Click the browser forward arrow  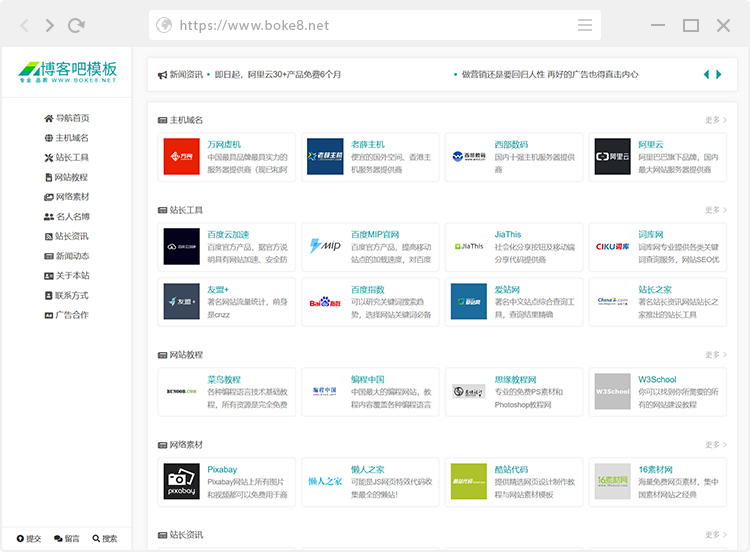click(x=50, y=25)
